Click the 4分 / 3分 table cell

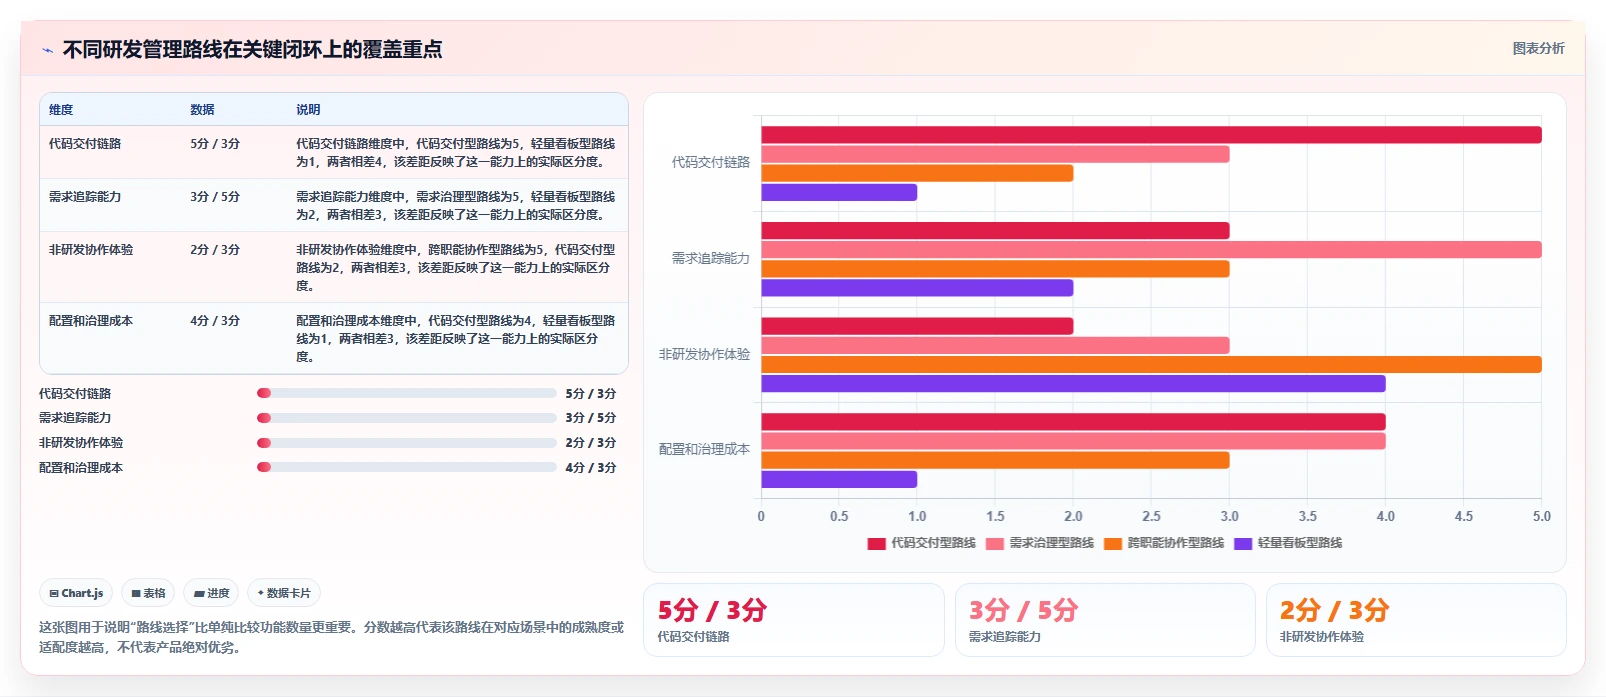215,321
